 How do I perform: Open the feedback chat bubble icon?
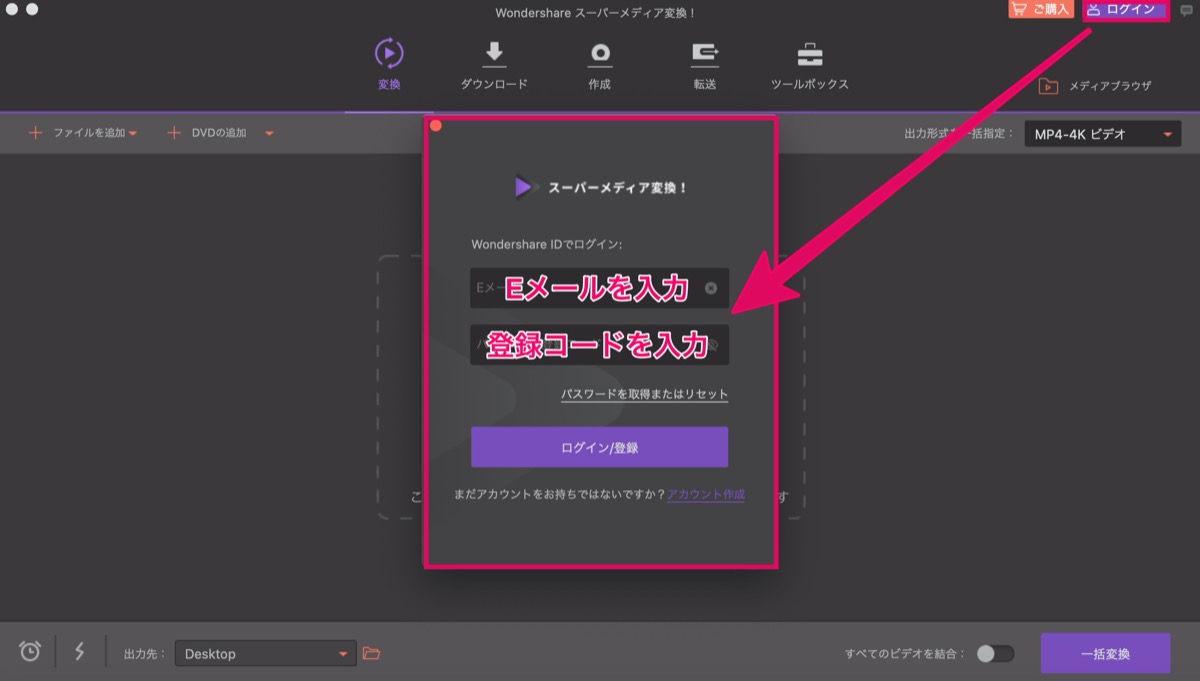coord(1186,9)
